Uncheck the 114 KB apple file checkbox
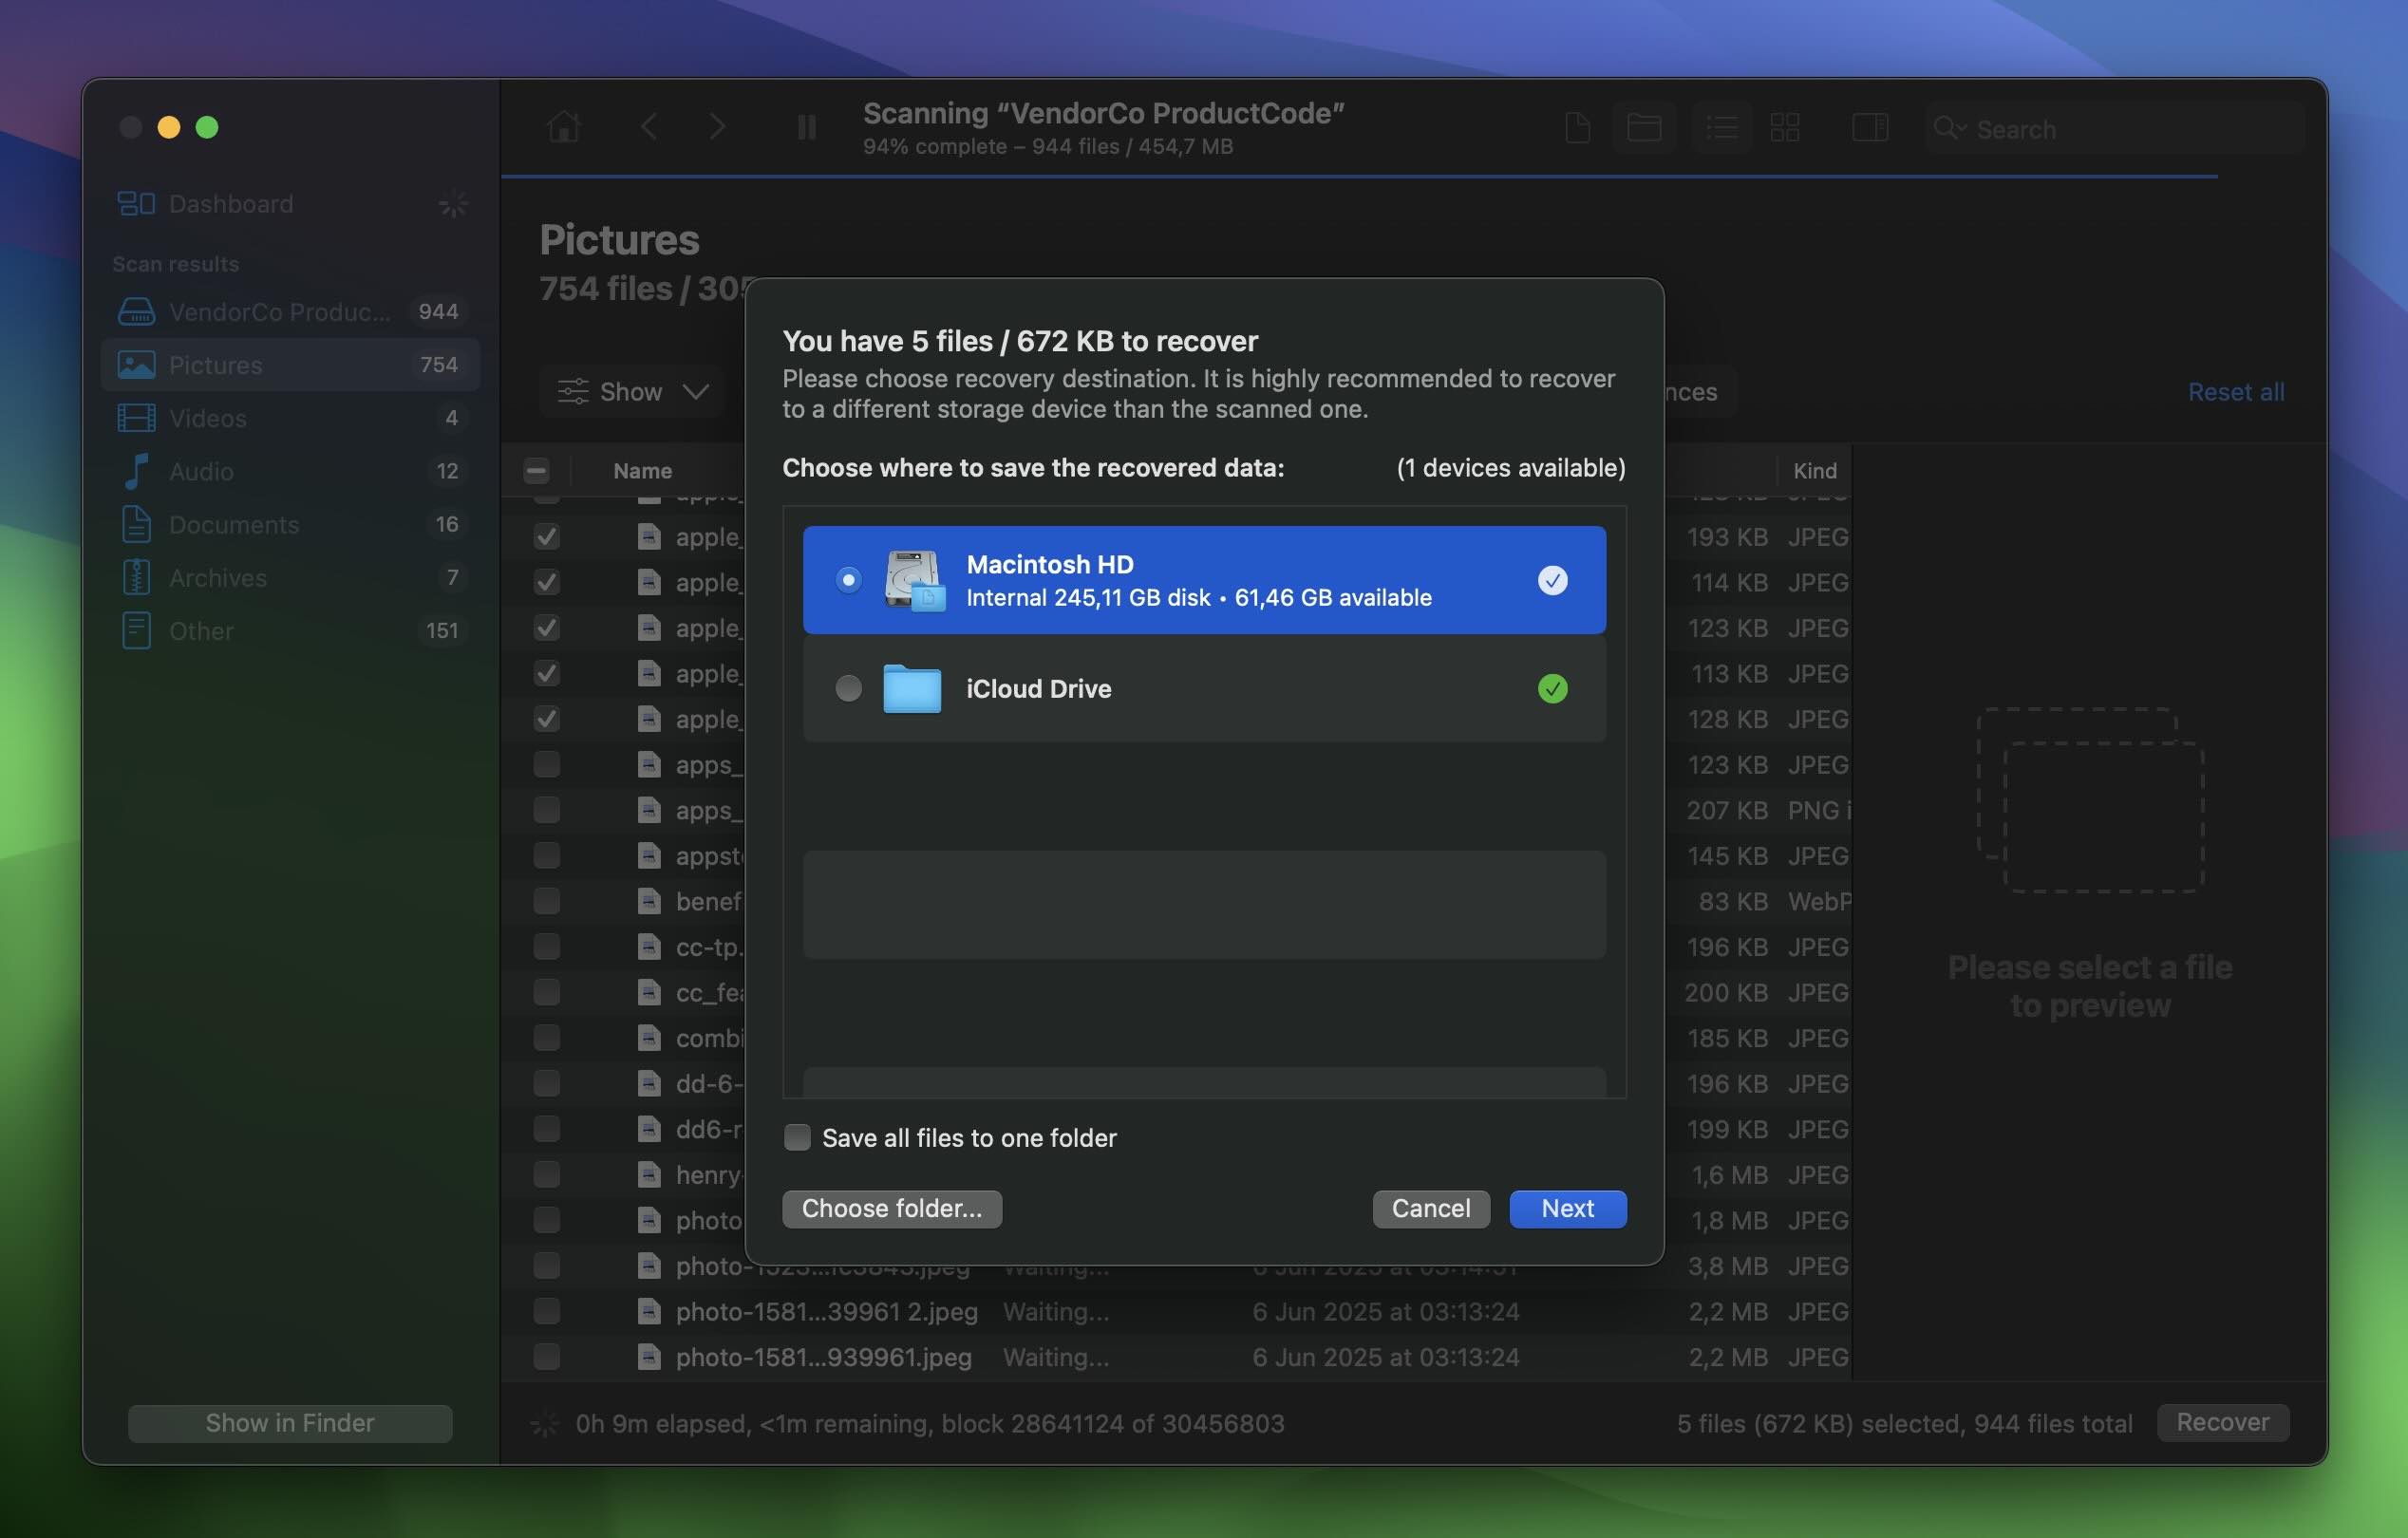 click(546, 582)
